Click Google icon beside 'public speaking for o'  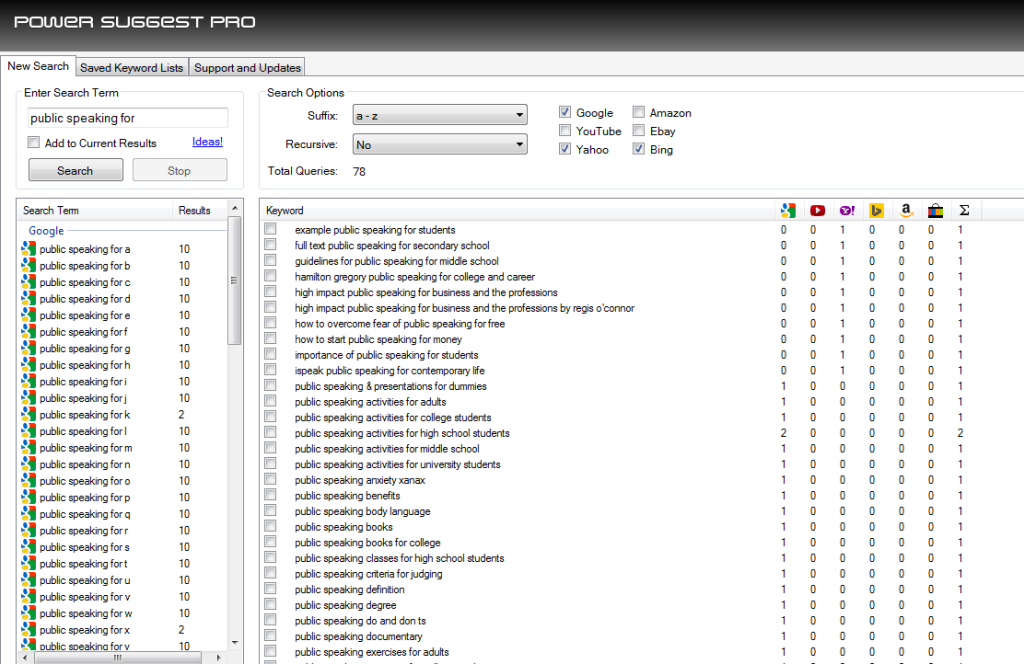click(x=28, y=481)
